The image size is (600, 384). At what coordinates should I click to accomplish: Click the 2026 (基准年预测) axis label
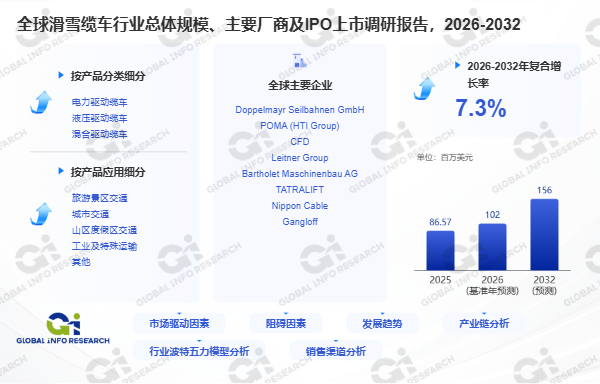pos(492,285)
